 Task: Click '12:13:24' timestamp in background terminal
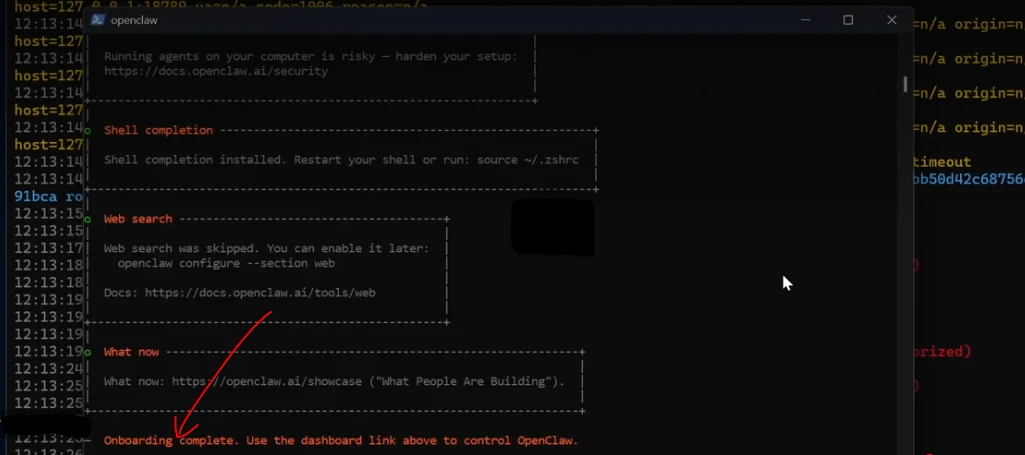click(48, 369)
